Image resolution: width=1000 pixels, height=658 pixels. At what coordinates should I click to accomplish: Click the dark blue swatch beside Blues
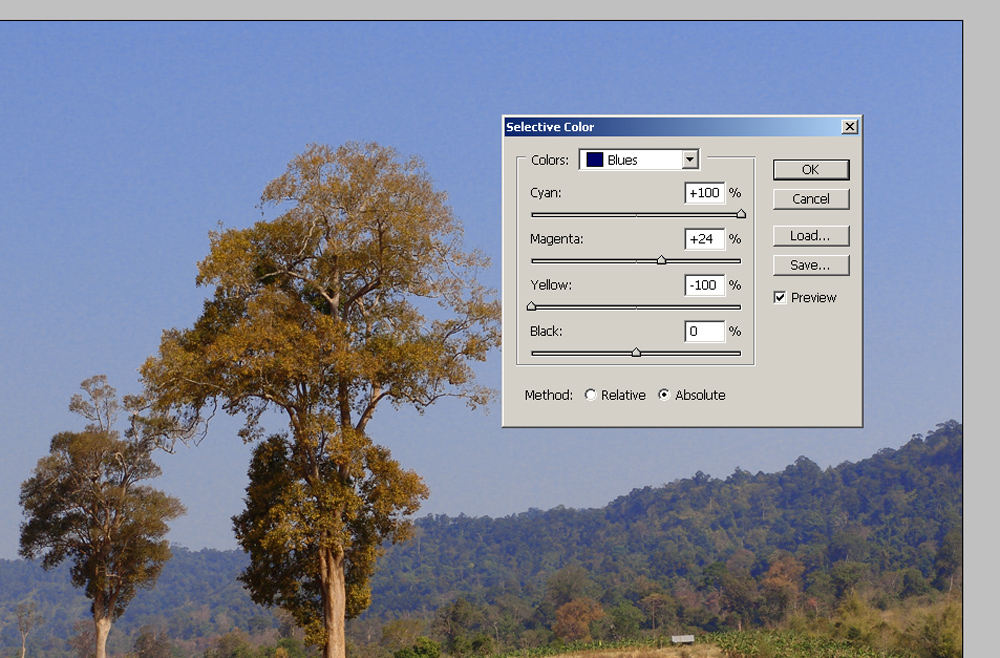(594, 160)
